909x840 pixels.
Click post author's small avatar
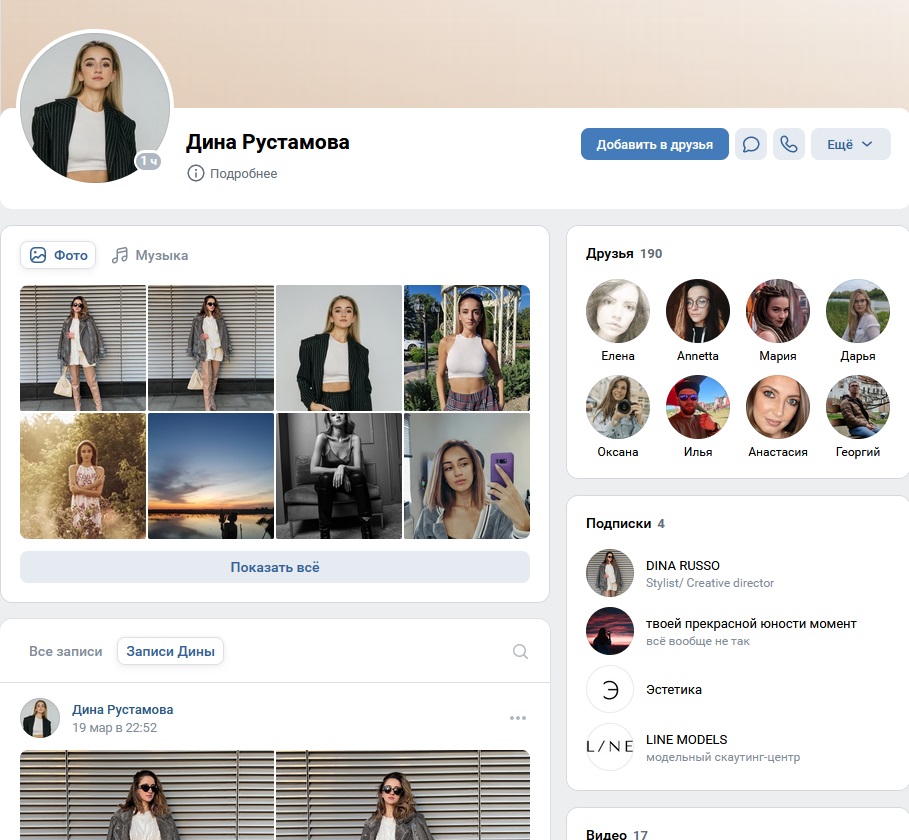point(40,718)
